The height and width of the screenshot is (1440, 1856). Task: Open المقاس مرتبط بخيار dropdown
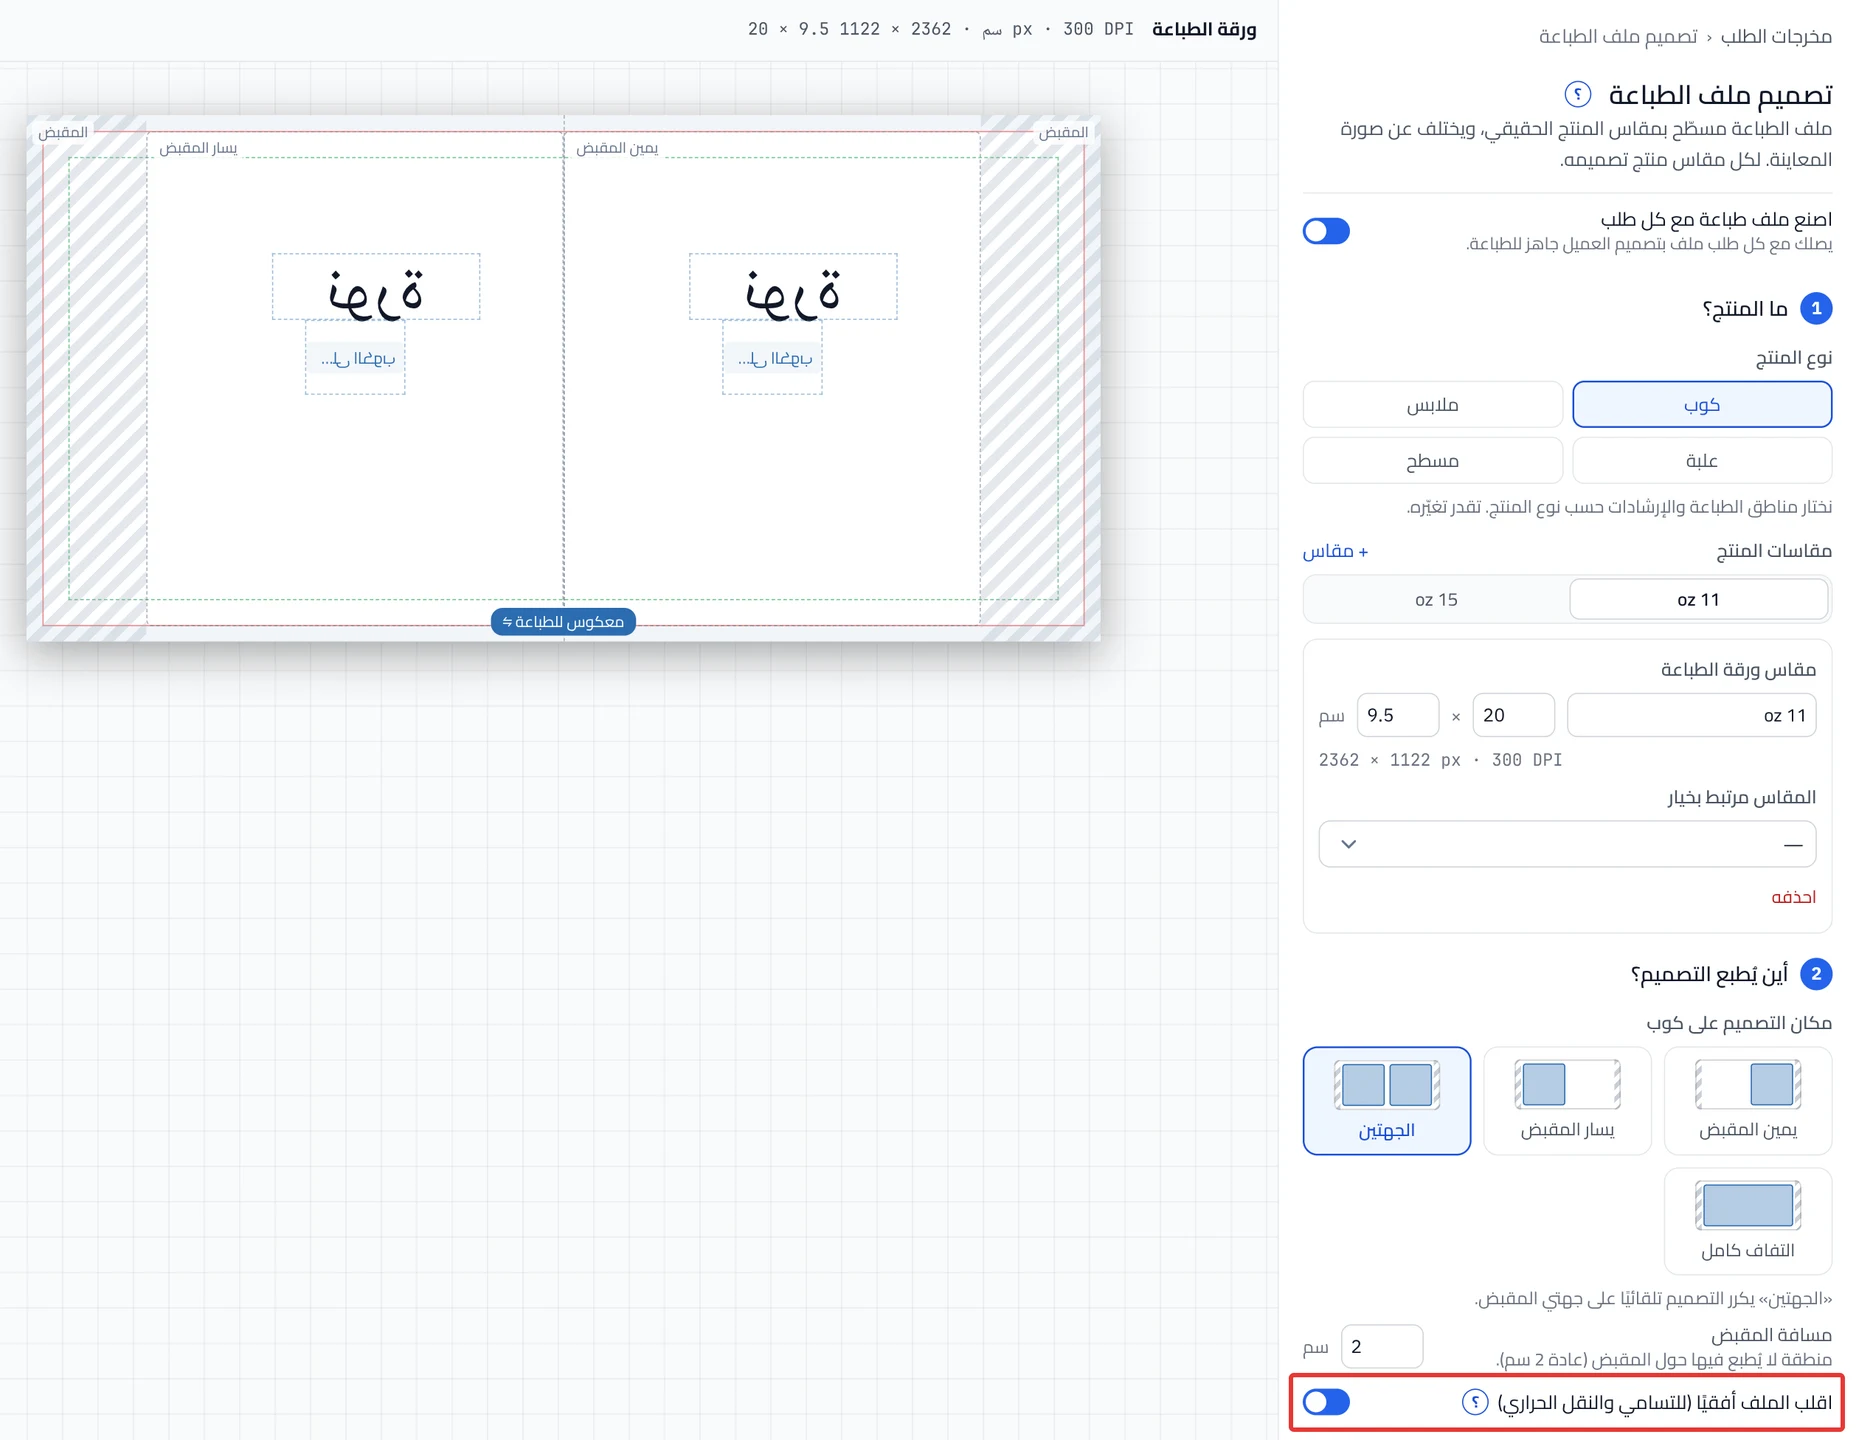point(1567,844)
